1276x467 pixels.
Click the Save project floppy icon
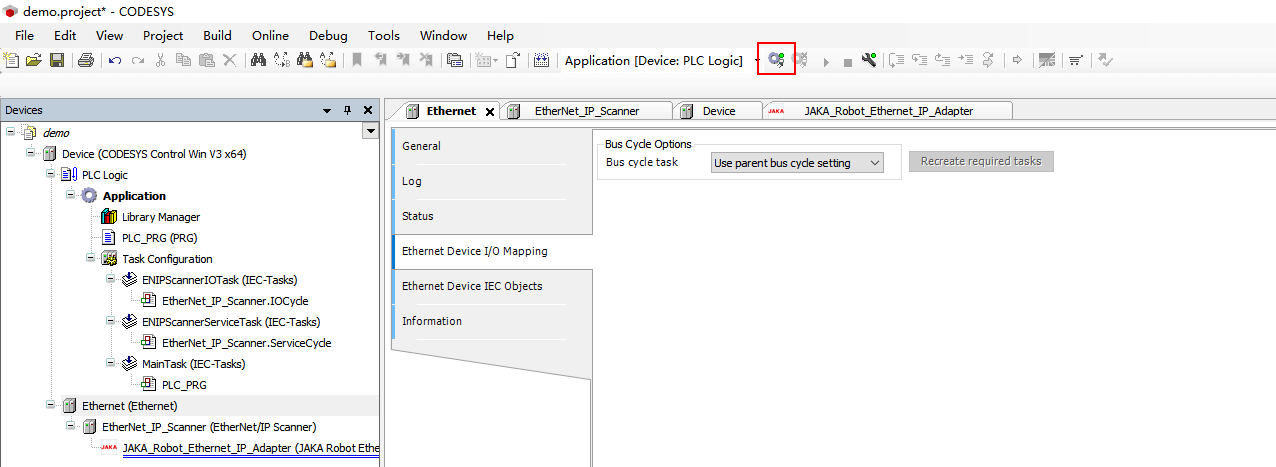[57, 60]
